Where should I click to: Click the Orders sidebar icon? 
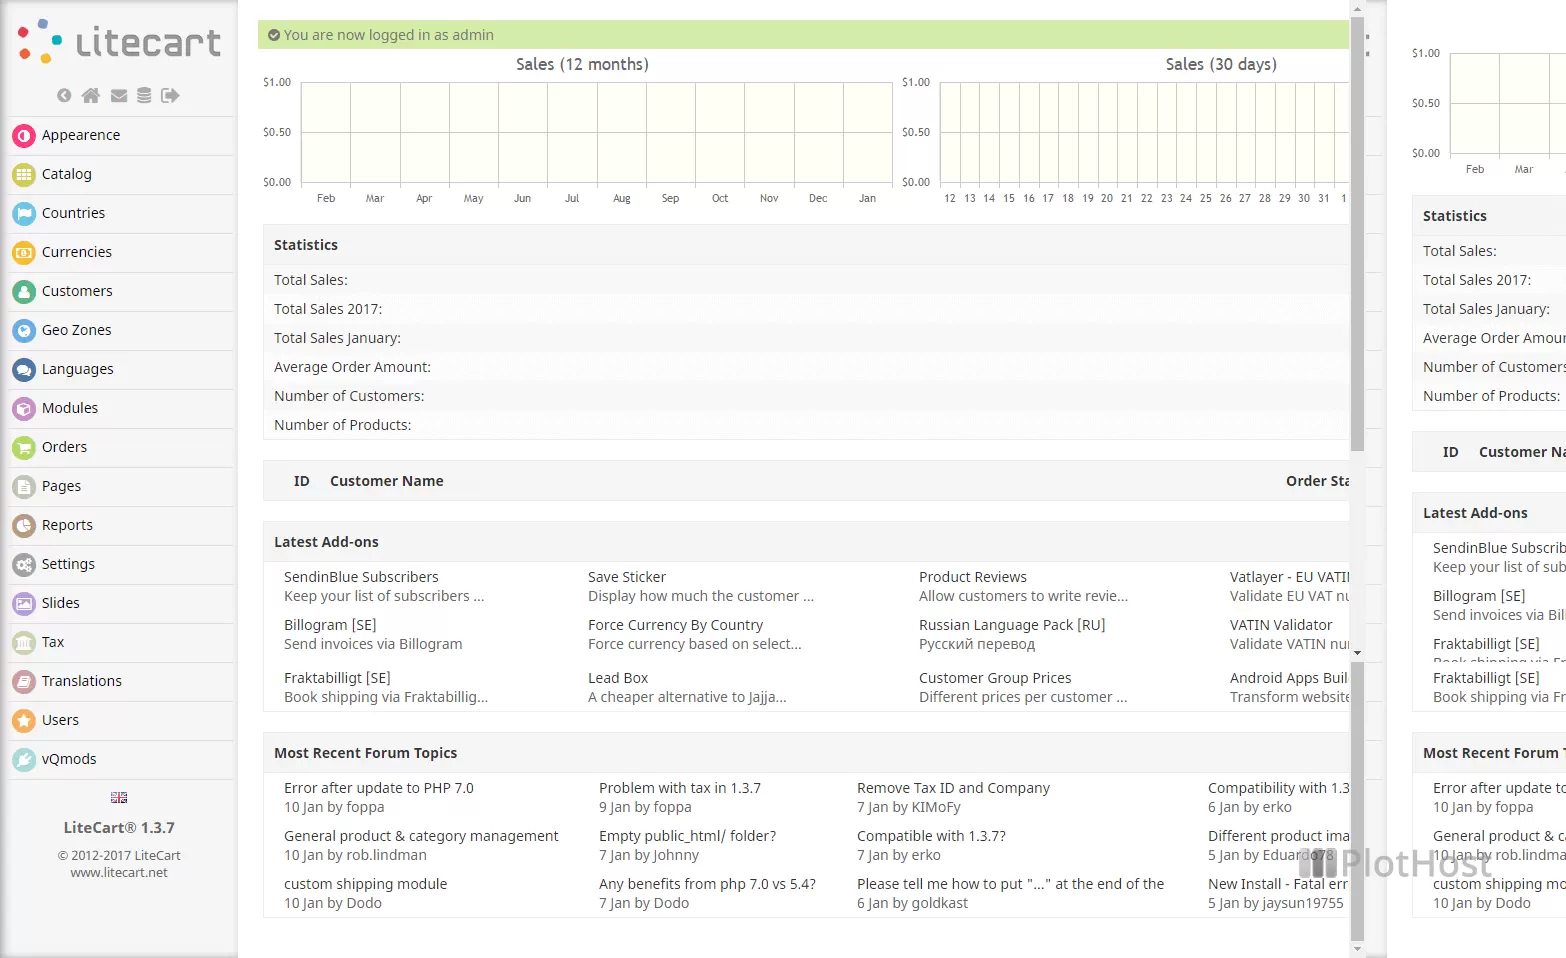coord(24,447)
